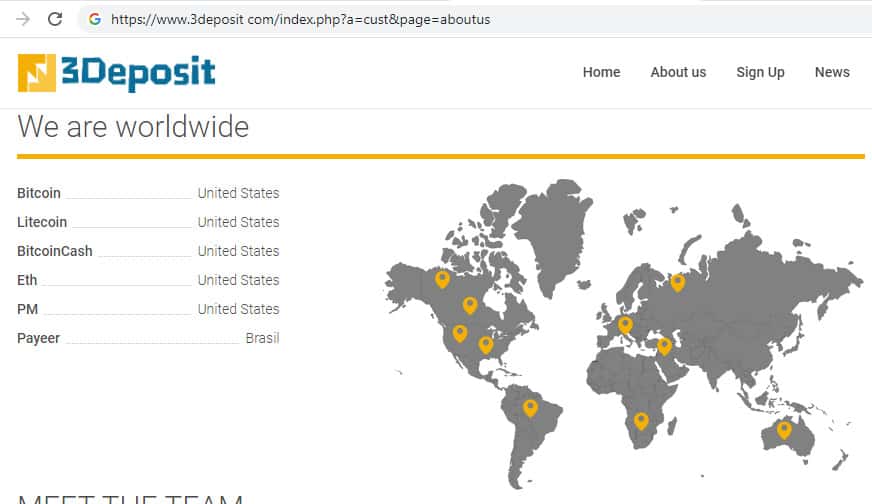Click the map pin in northern Russia
Image resolution: width=872 pixels, height=504 pixels.
pos(677,283)
